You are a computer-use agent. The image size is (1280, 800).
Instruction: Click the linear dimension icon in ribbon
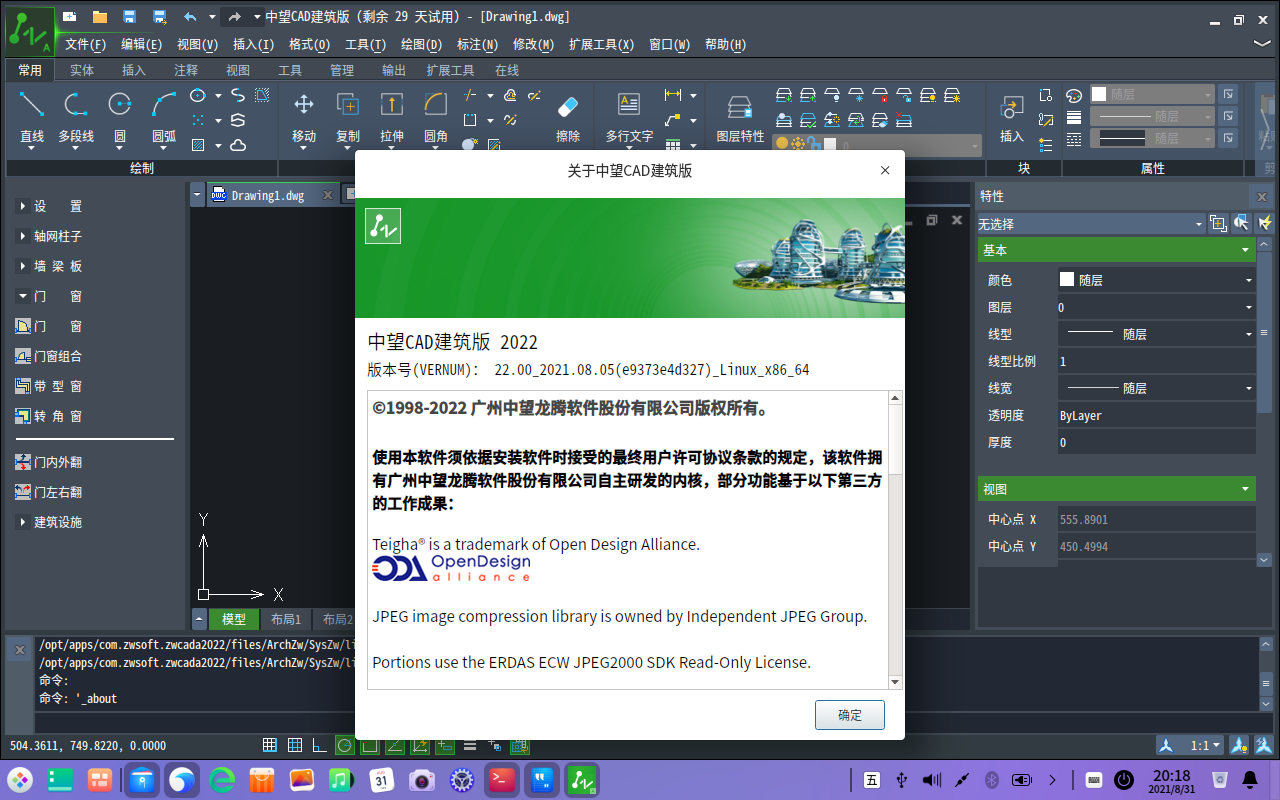coord(673,95)
